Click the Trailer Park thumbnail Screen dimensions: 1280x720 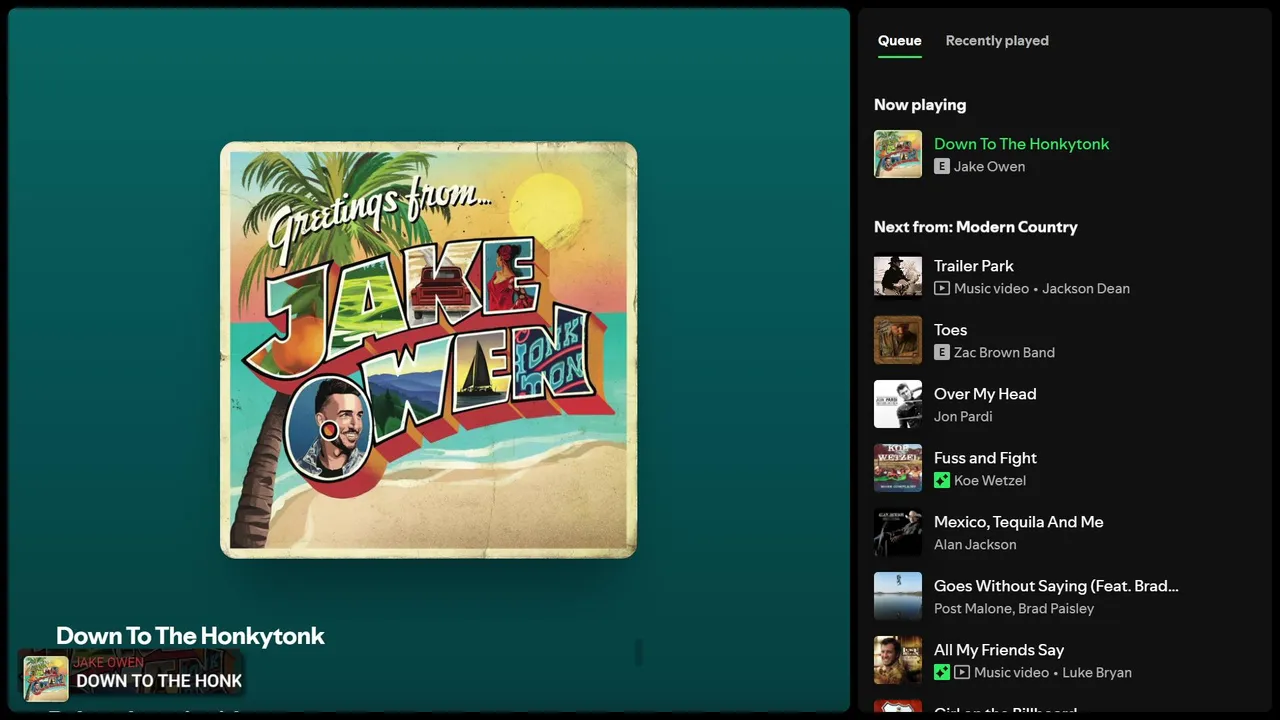point(898,276)
